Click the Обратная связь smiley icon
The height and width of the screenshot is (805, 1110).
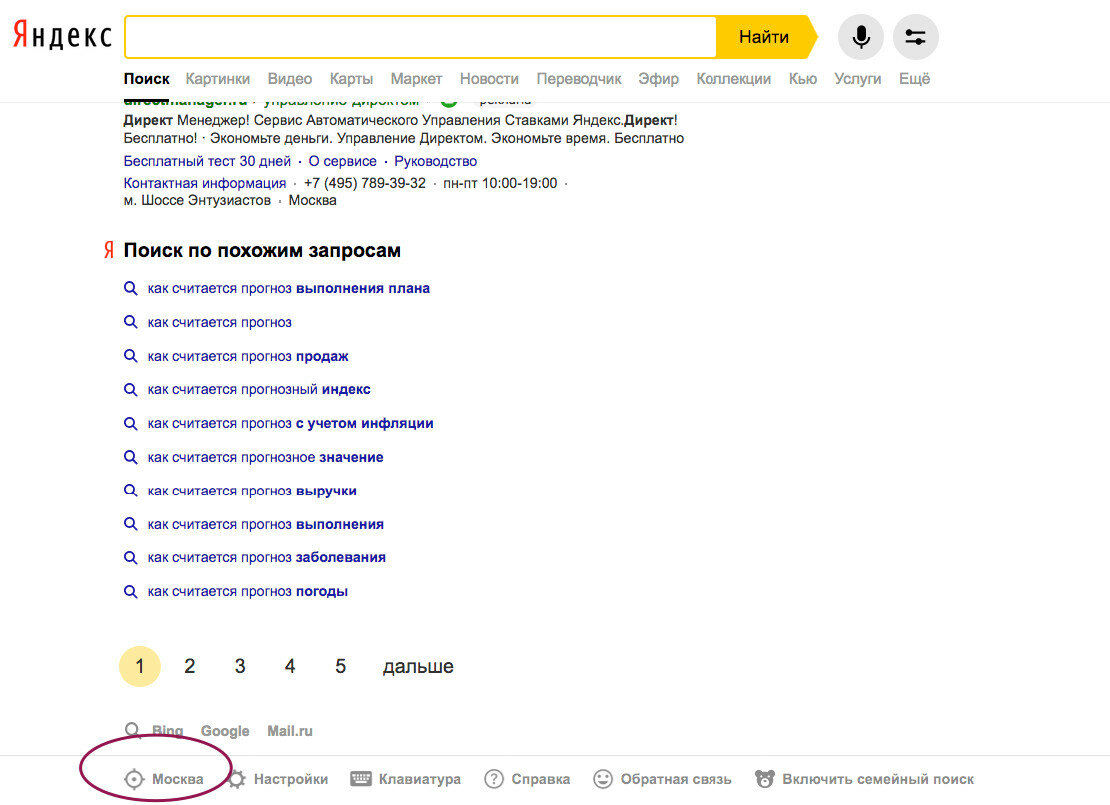(603, 779)
